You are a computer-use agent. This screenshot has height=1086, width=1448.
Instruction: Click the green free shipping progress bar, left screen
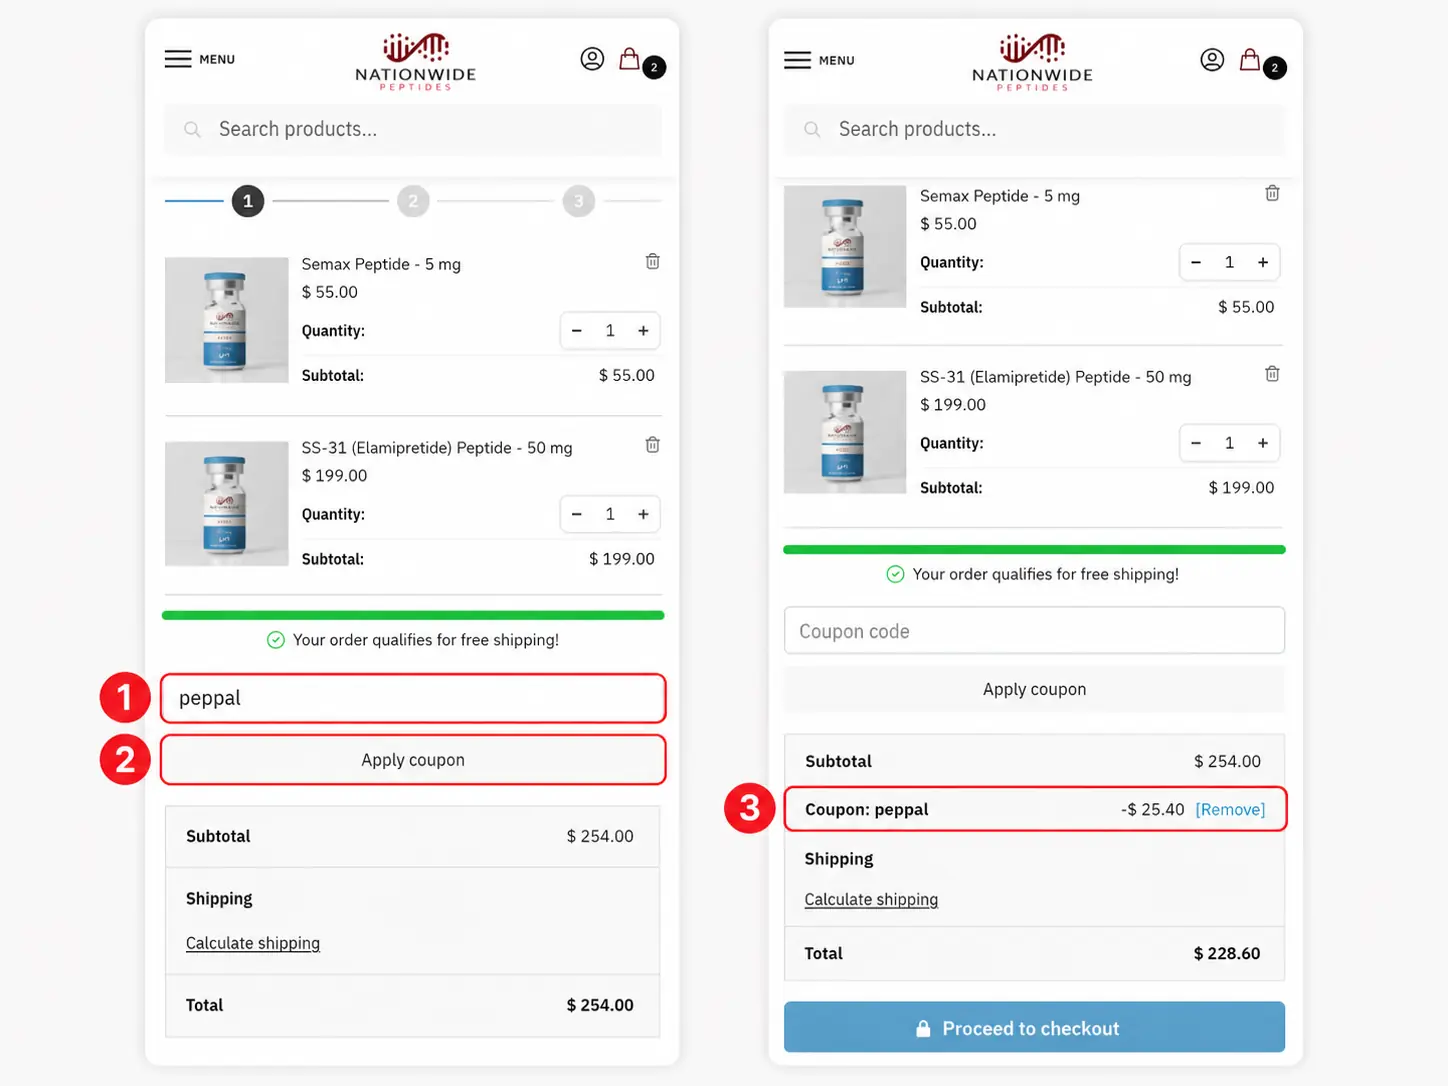[413, 615]
